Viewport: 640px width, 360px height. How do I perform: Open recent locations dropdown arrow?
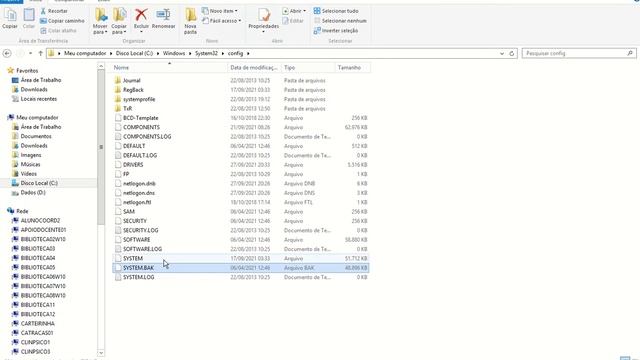click(x=30, y=53)
